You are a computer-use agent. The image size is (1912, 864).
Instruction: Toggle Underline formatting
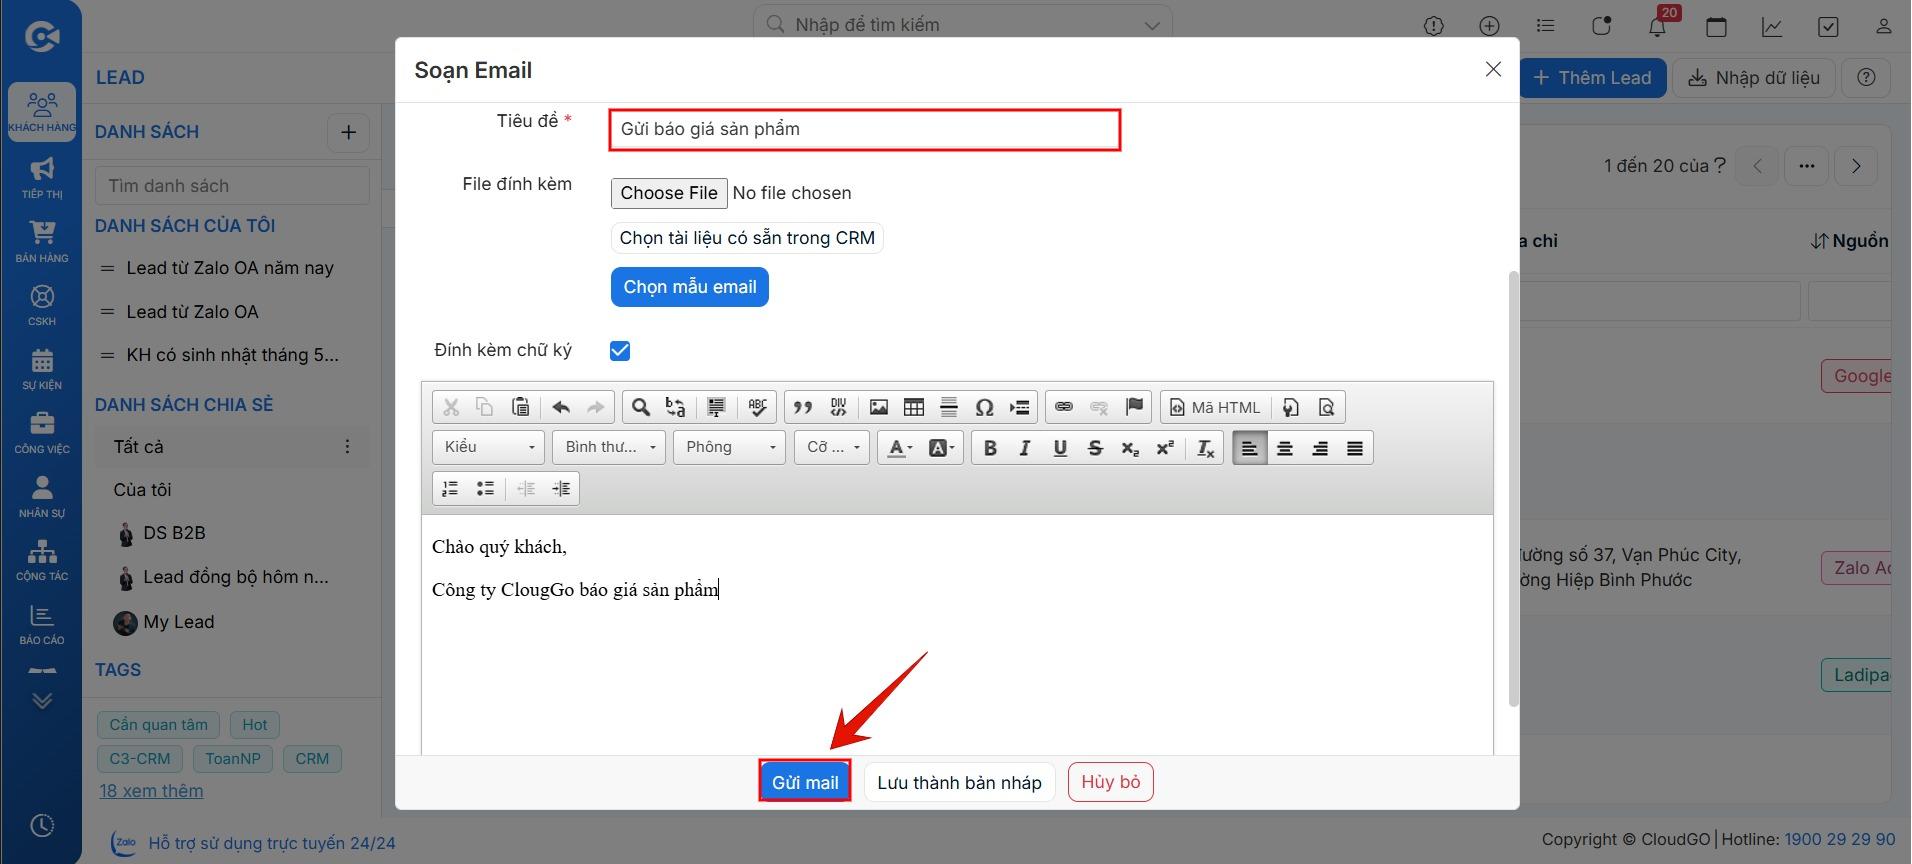(x=1060, y=448)
